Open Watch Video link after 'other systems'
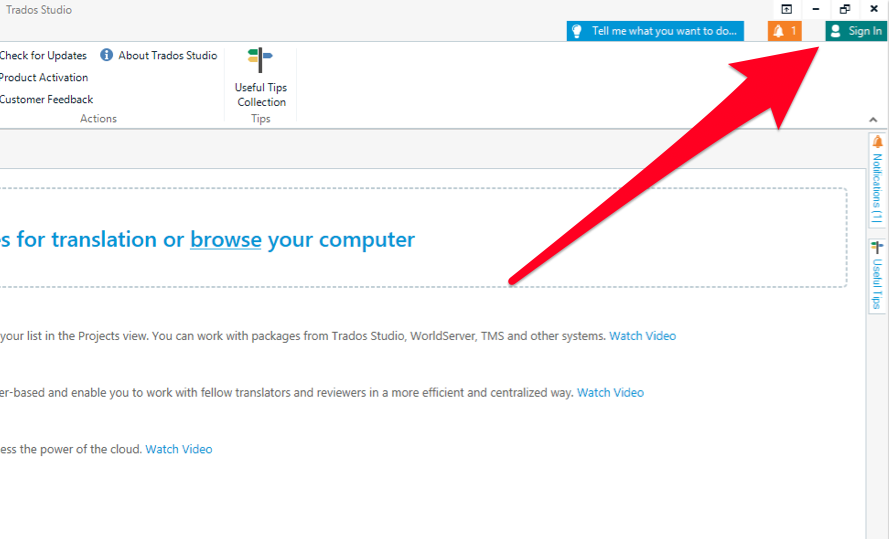889x539 pixels. click(x=642, y=336)
